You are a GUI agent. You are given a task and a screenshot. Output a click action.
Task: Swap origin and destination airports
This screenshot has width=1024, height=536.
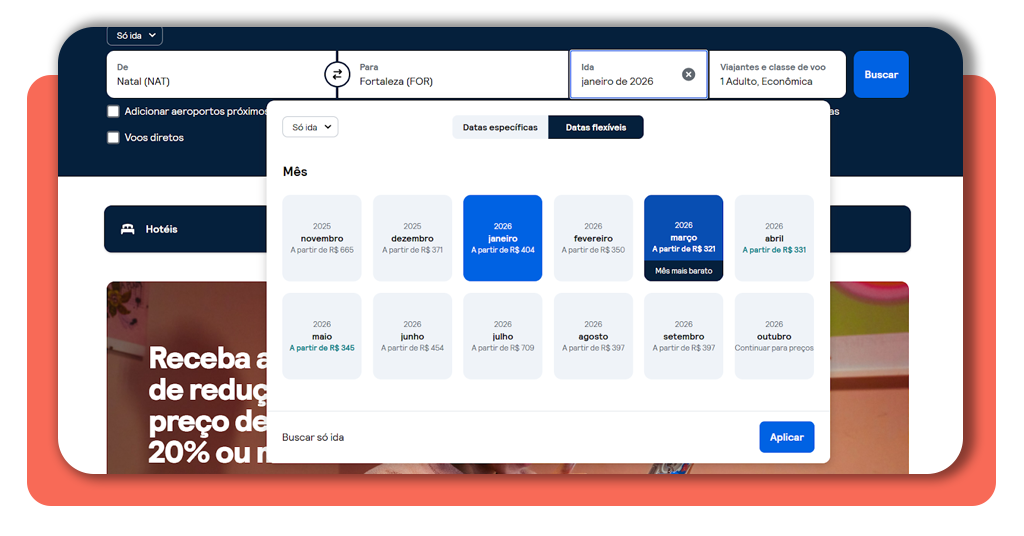(x=337, y=74)
